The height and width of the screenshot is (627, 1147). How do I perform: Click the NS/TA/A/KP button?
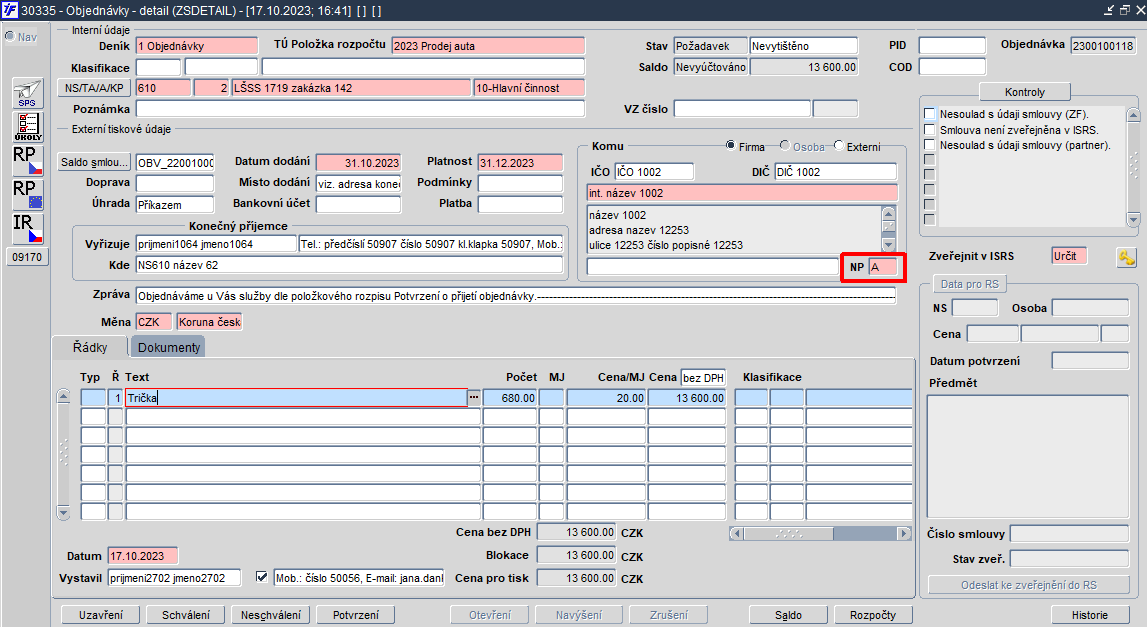[94, 88]
